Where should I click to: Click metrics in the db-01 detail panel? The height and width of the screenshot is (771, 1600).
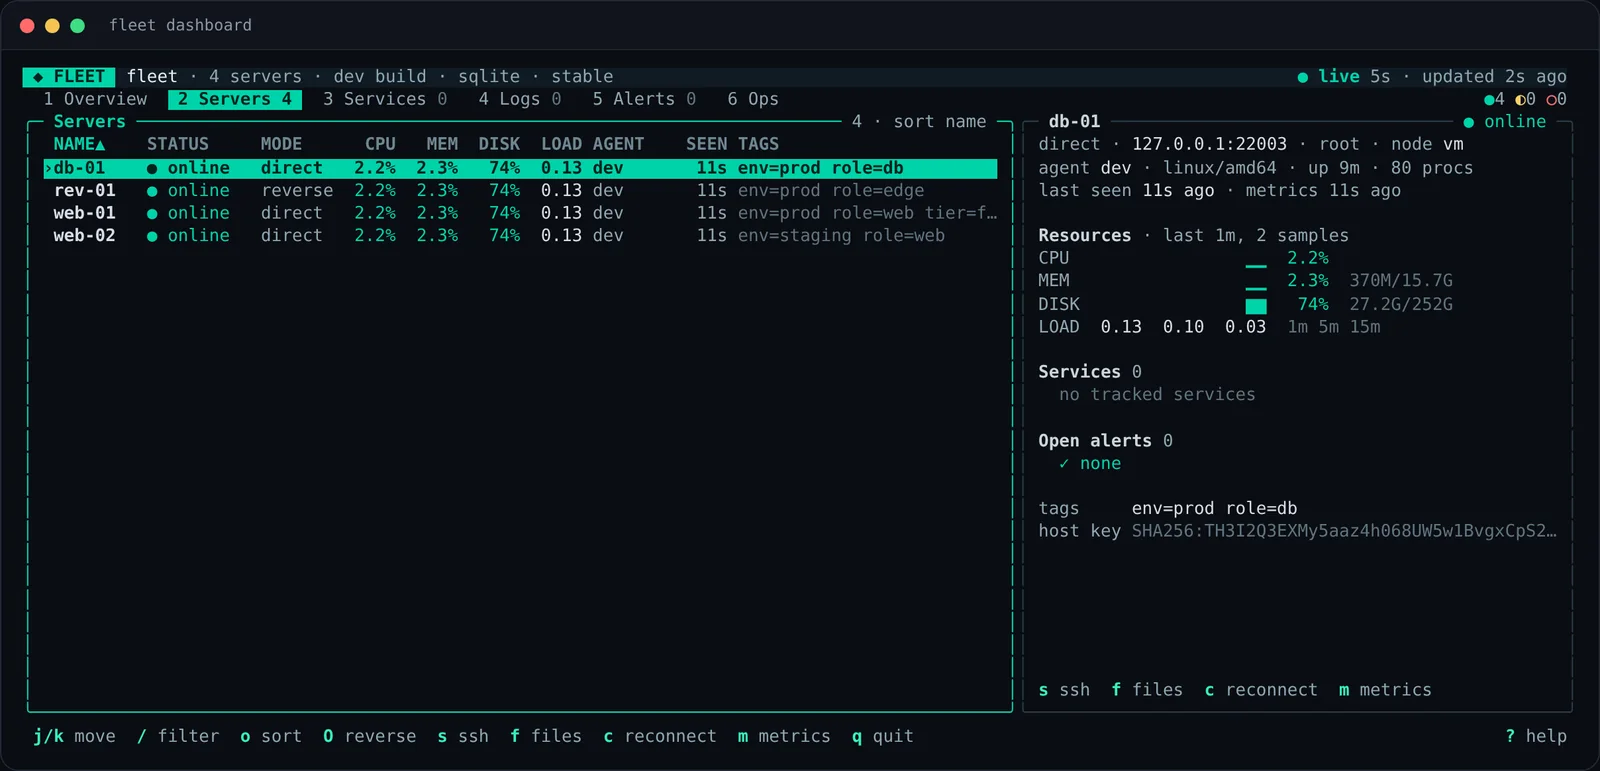pyautogui.click(x=1385, y=690)
